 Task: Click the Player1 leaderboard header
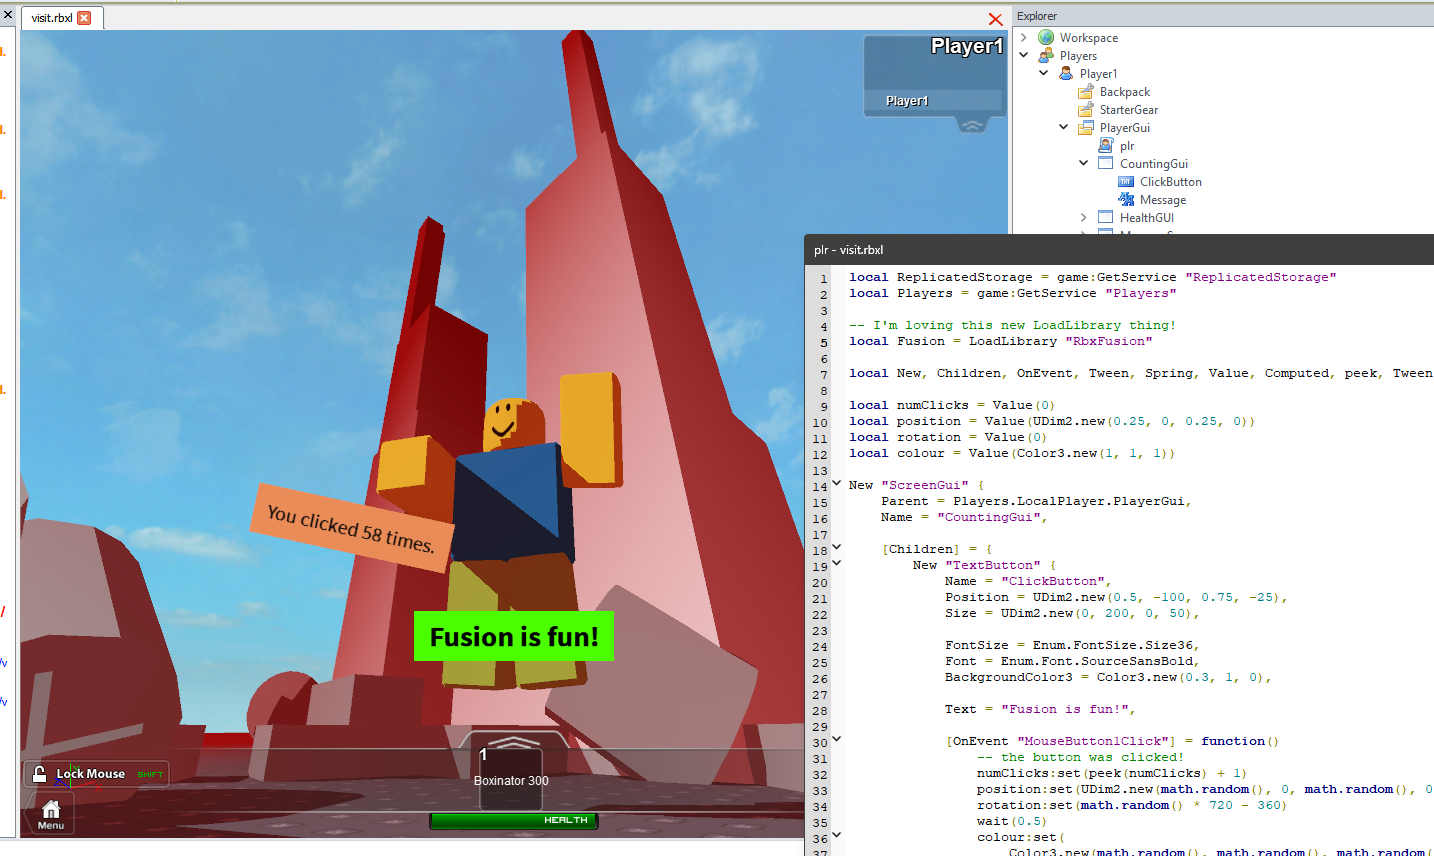coord(966,46)
